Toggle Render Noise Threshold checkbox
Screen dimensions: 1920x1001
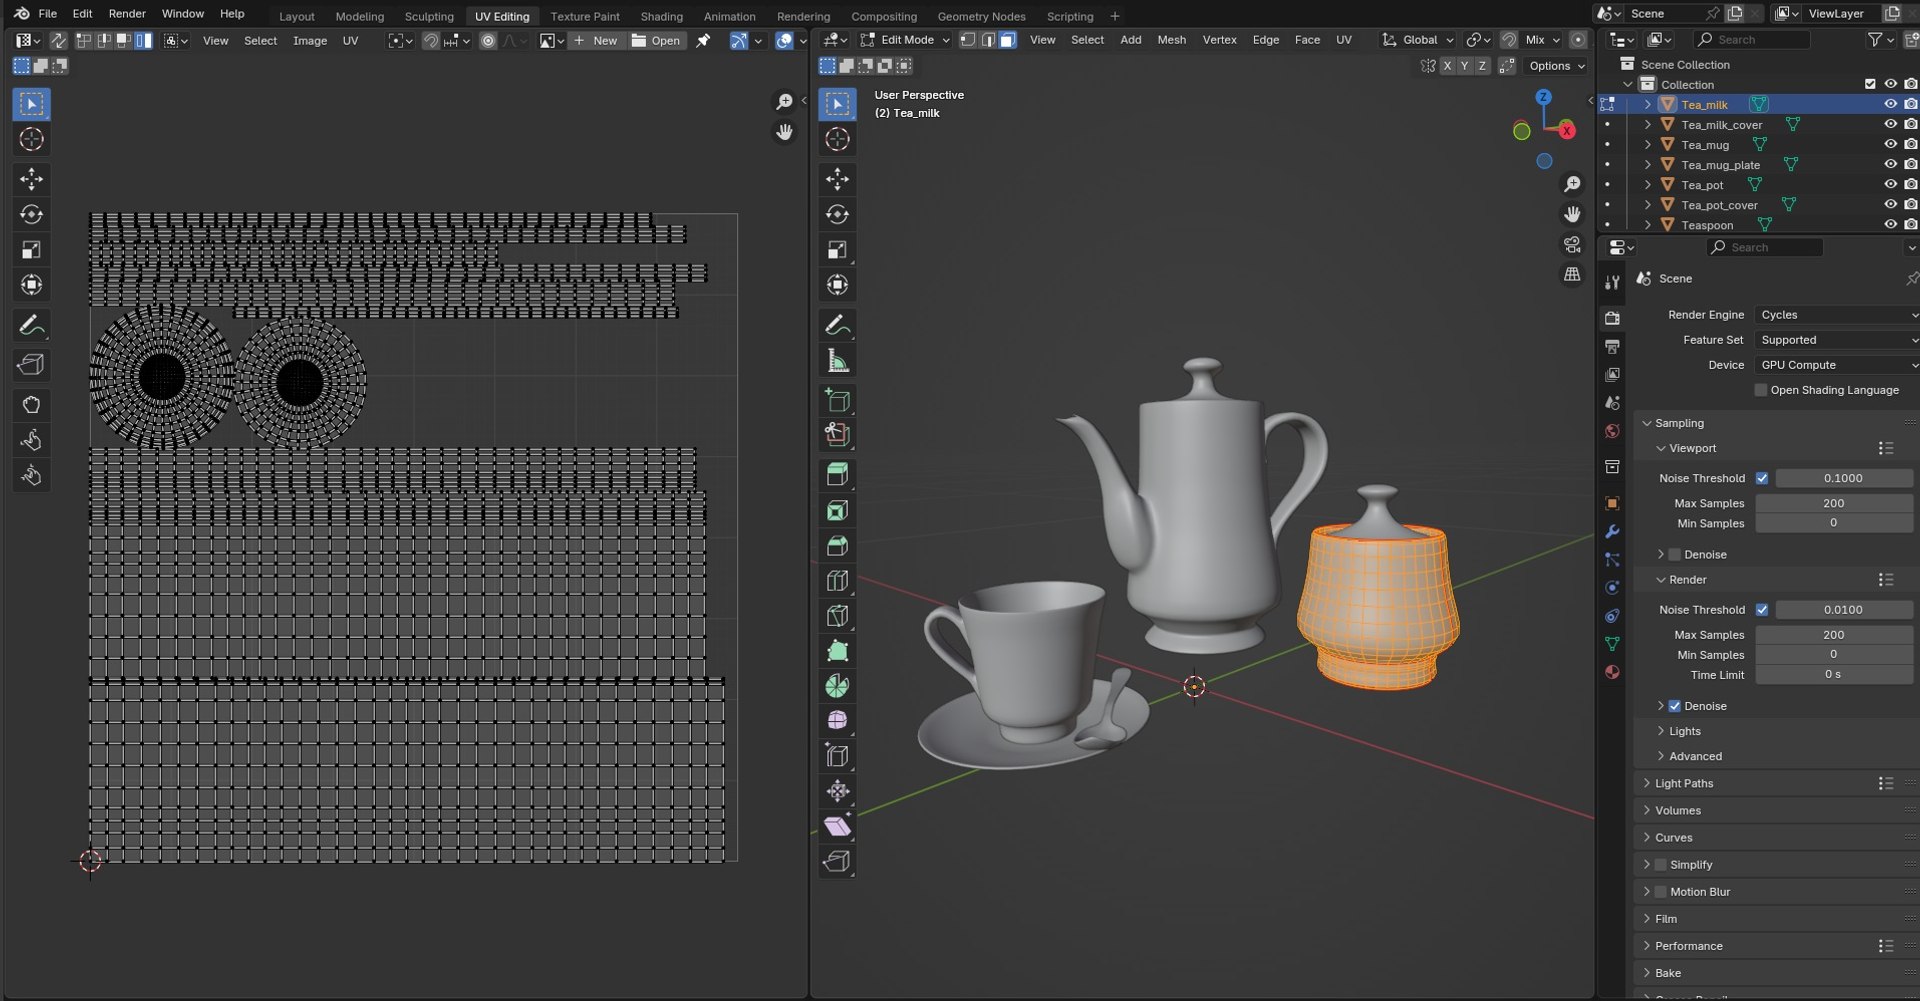click(x=1762, y=610)
